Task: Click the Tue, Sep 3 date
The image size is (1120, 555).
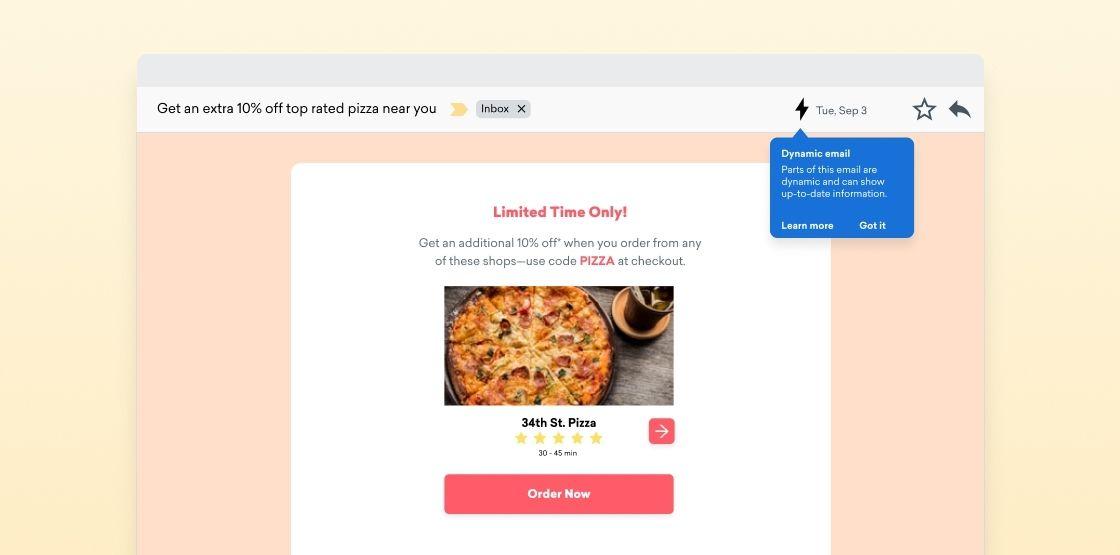Action: tap(841, 111)
